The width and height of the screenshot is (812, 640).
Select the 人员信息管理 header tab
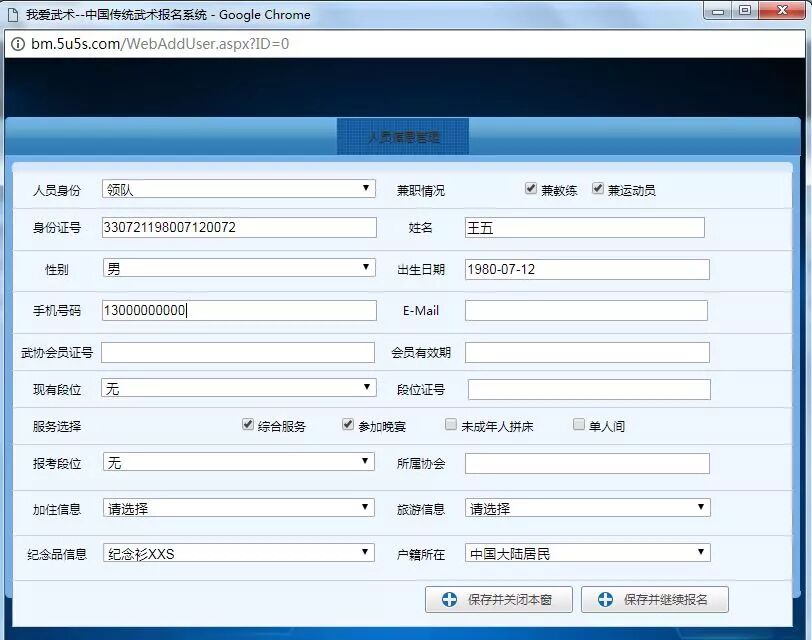(x=403, y=137)
